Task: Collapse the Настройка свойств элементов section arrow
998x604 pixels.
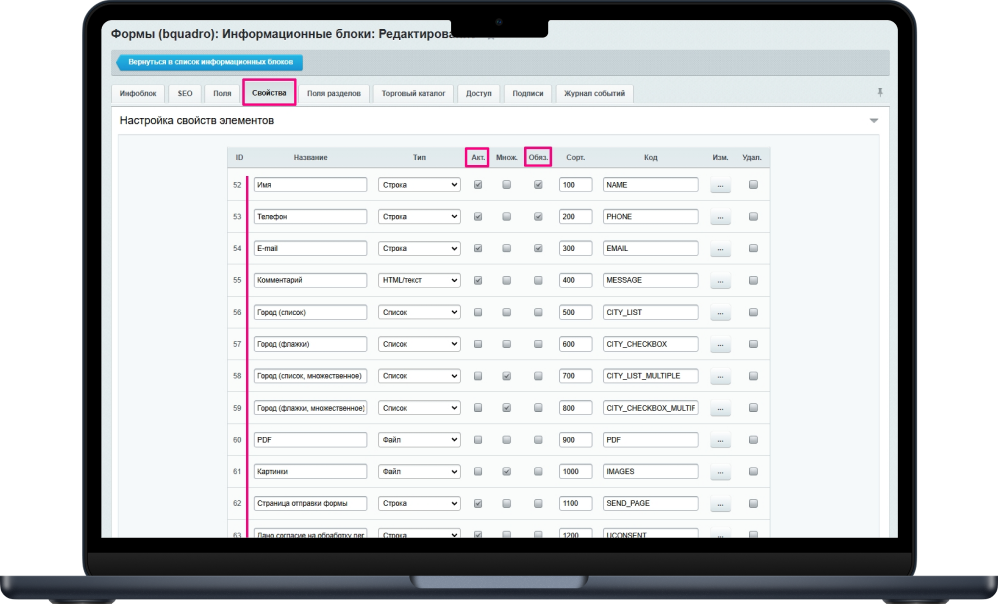Action: point(874,120)
